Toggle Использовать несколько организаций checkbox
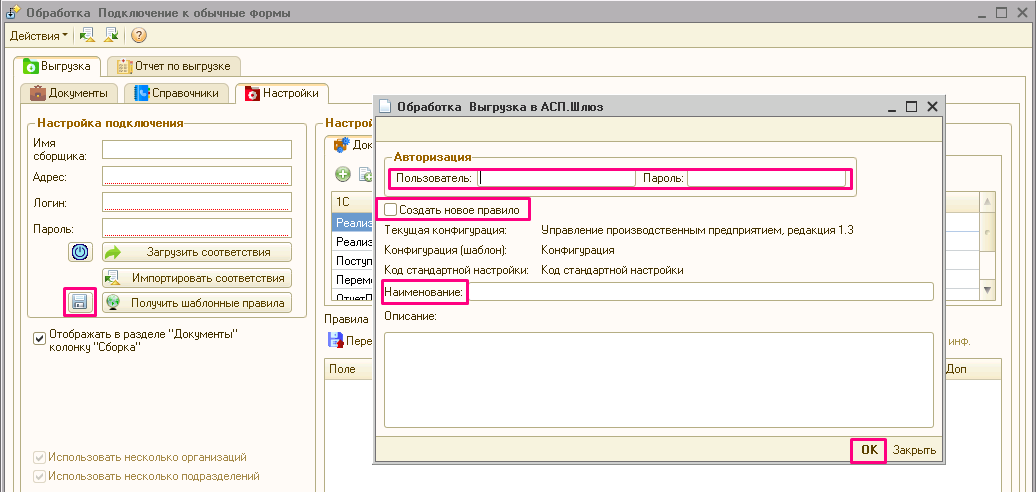This screenshot has width=1036, height=492. click(39, 457)
